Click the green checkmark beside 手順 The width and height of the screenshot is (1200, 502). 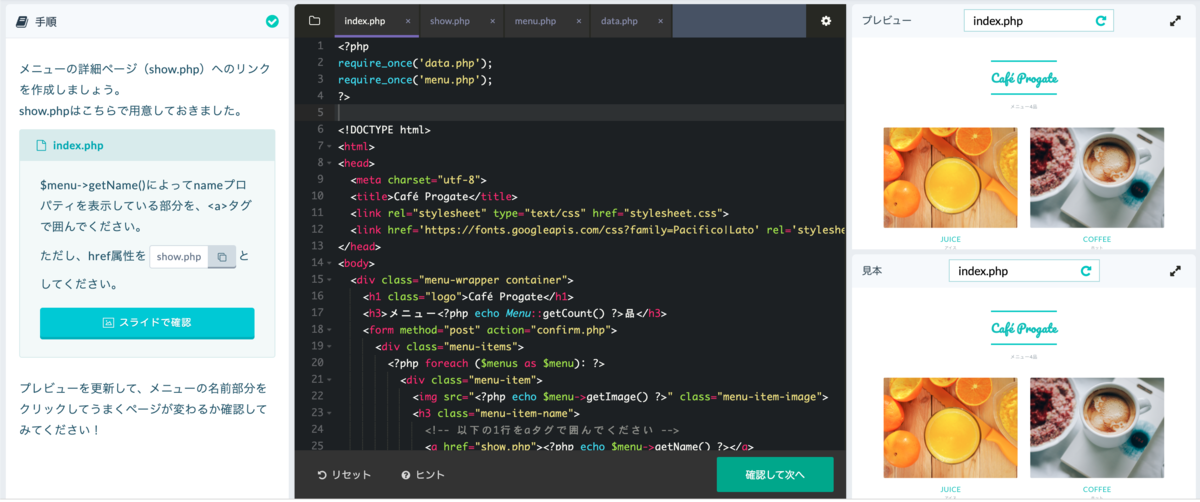click(272, 20)
